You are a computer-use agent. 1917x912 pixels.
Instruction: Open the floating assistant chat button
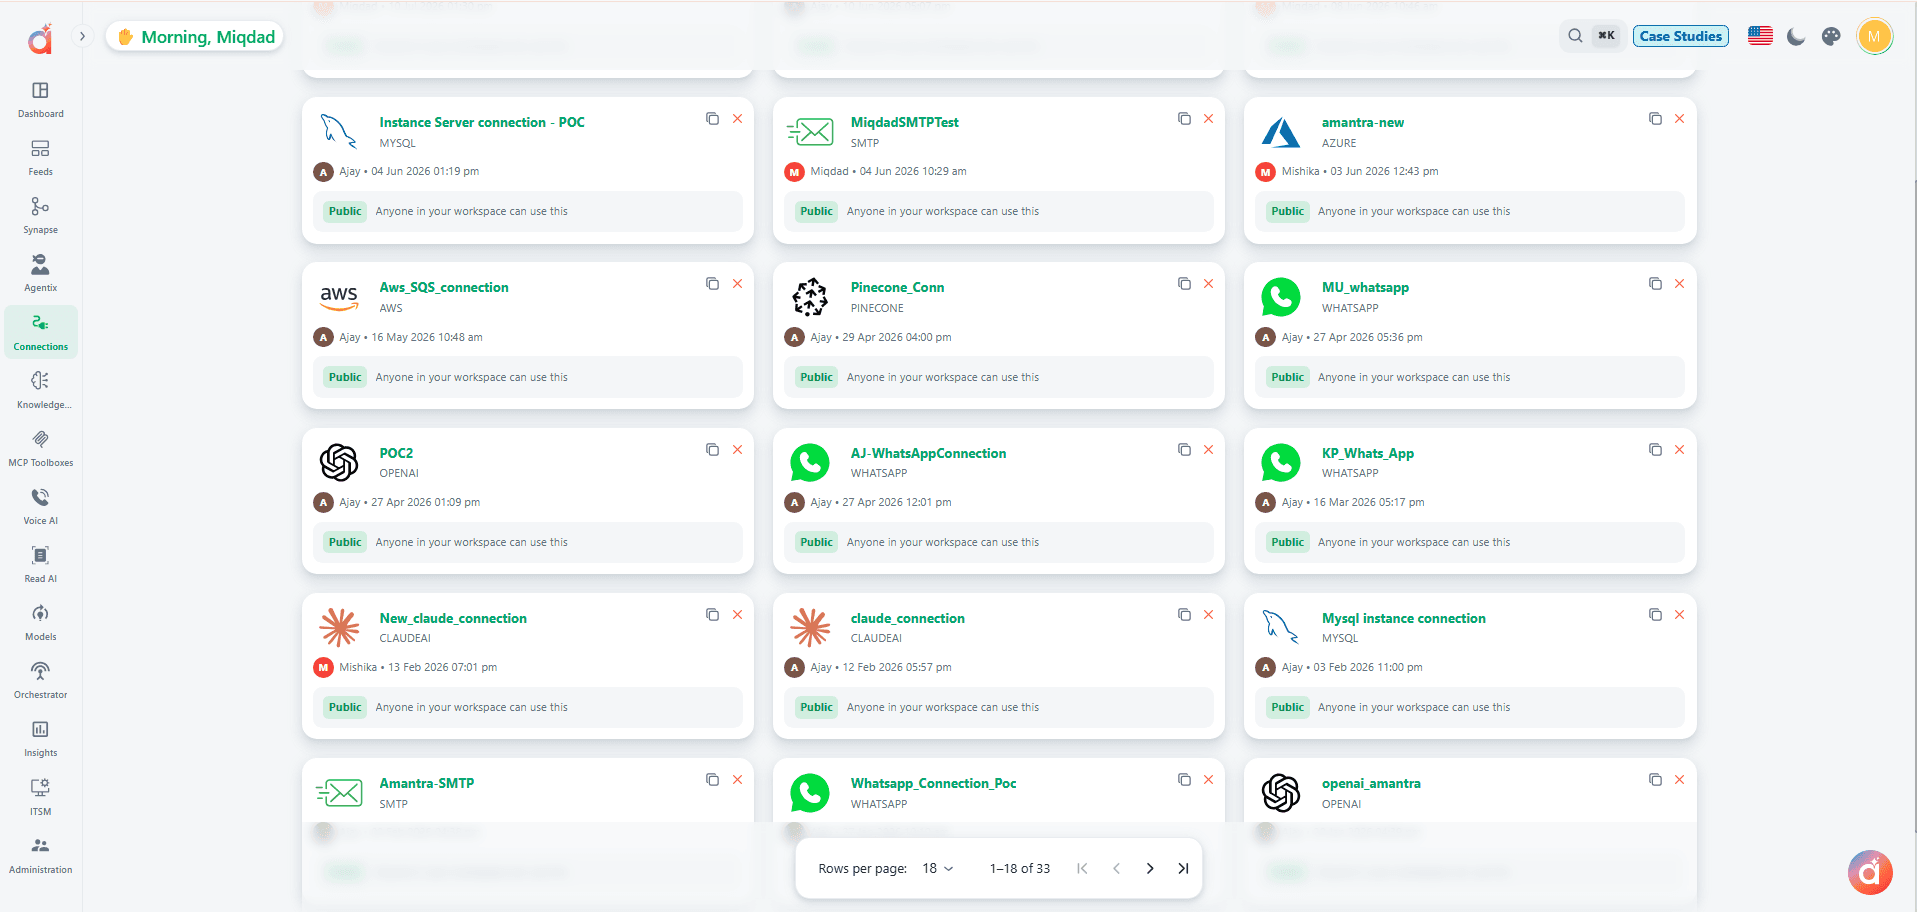(1870, 873)
